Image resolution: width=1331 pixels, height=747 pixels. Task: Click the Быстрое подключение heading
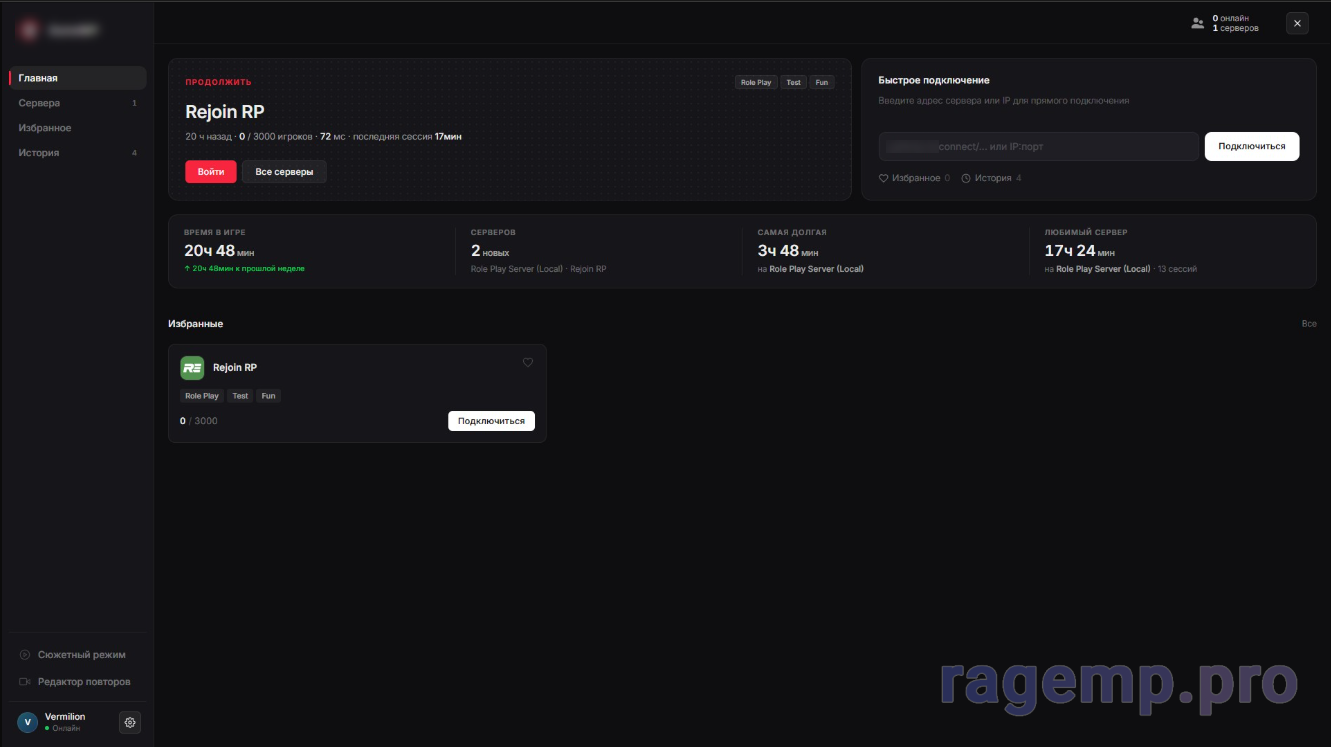(934, 80)
